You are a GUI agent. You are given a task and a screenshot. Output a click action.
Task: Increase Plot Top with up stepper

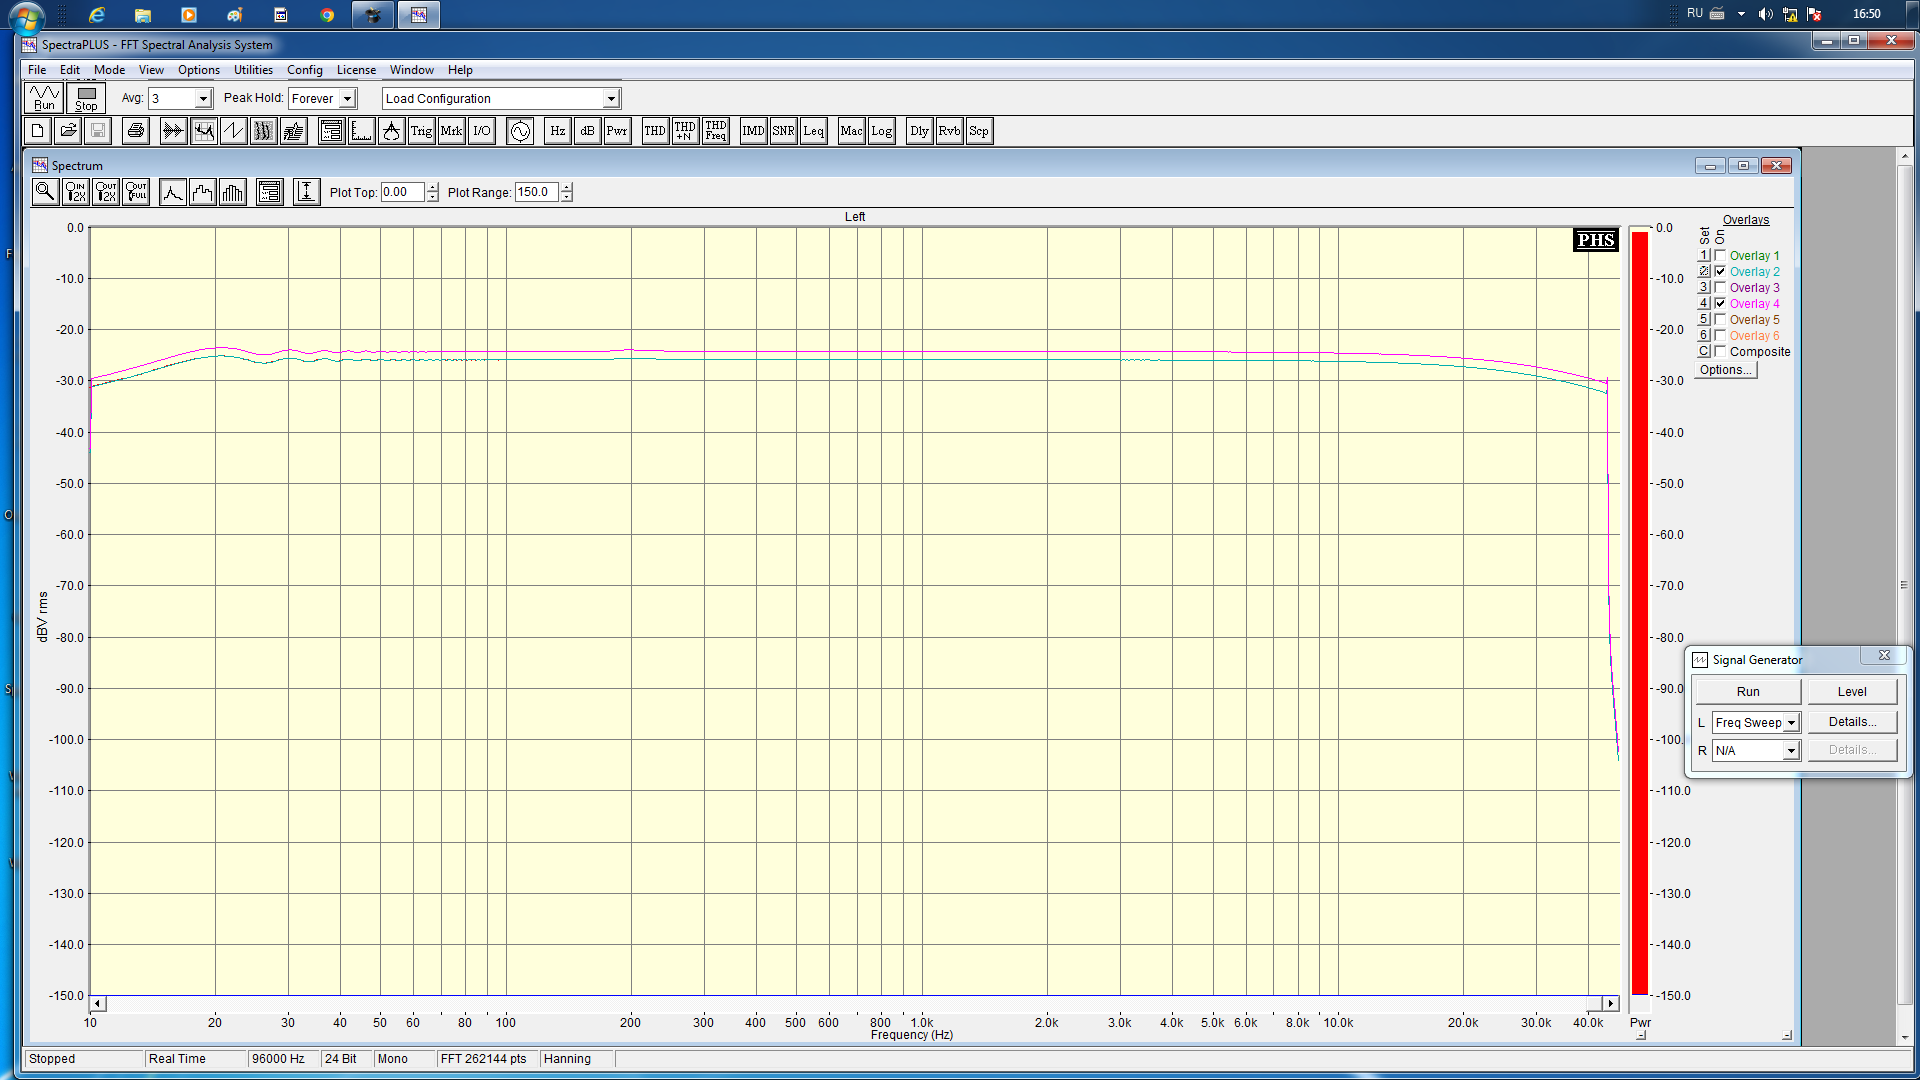(432, 187)
